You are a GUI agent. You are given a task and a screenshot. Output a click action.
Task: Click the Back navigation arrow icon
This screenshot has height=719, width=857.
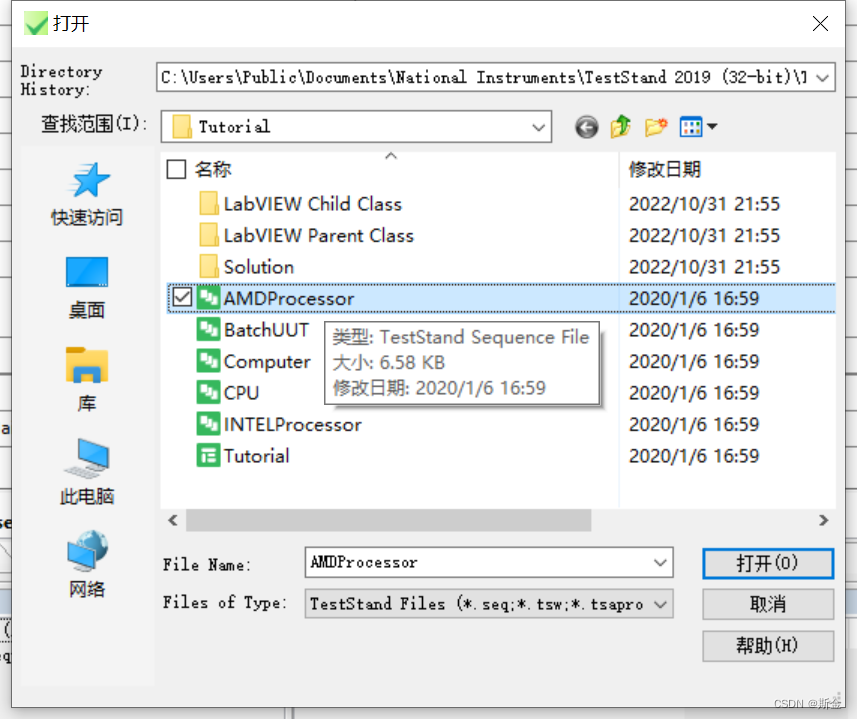click(586, 127)
